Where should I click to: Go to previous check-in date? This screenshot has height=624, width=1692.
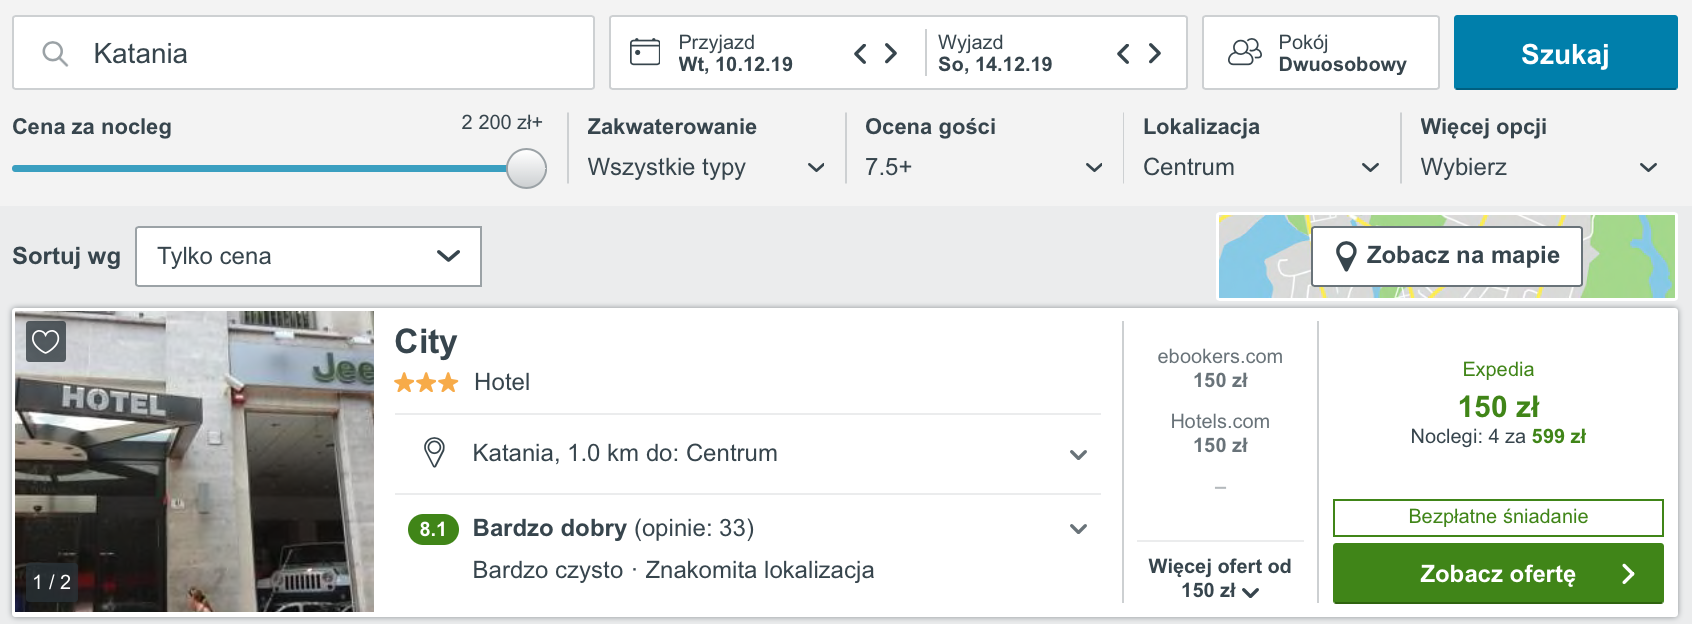(860, 53)
